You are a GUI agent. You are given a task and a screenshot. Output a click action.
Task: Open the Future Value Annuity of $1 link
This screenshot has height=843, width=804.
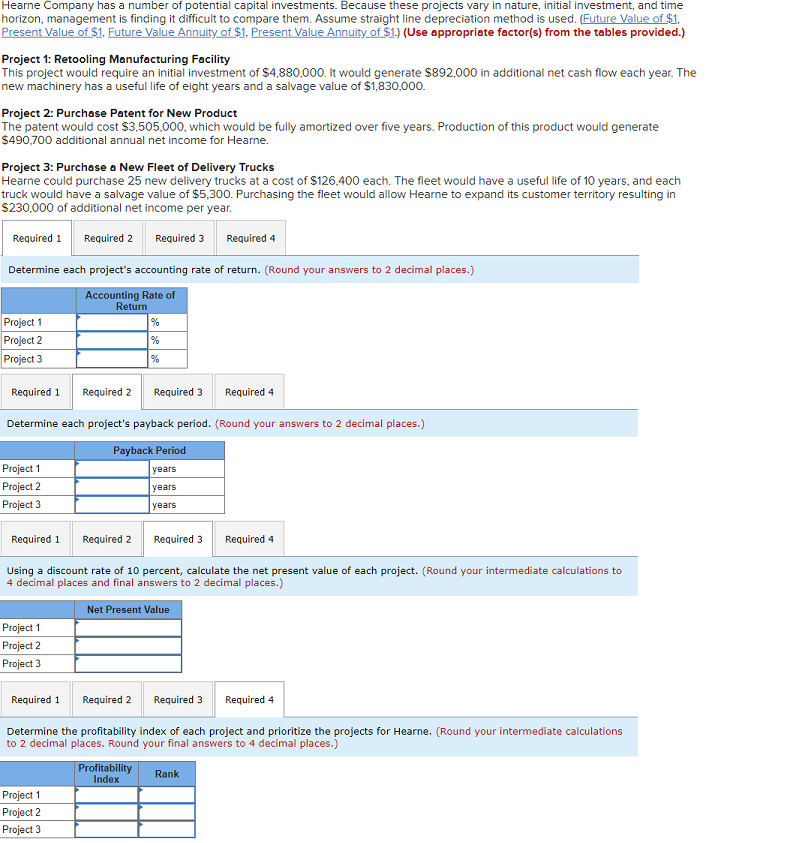click(176, 32)
